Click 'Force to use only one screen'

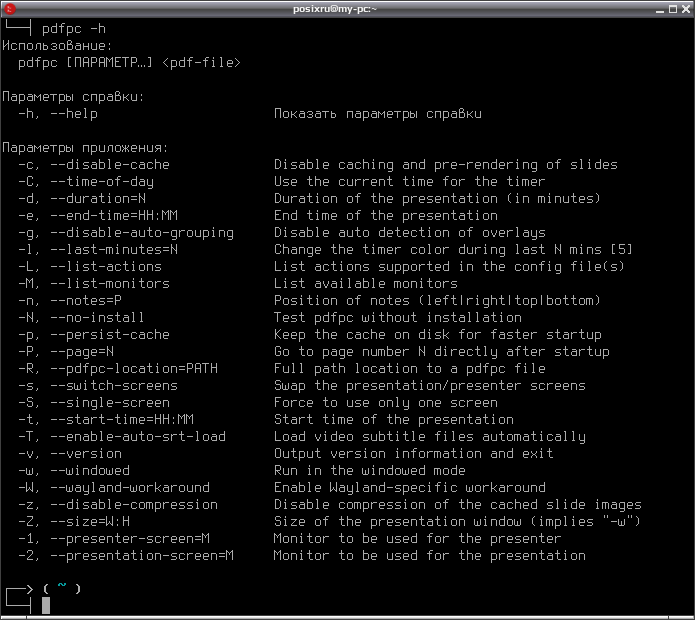[x=386, y=402]
